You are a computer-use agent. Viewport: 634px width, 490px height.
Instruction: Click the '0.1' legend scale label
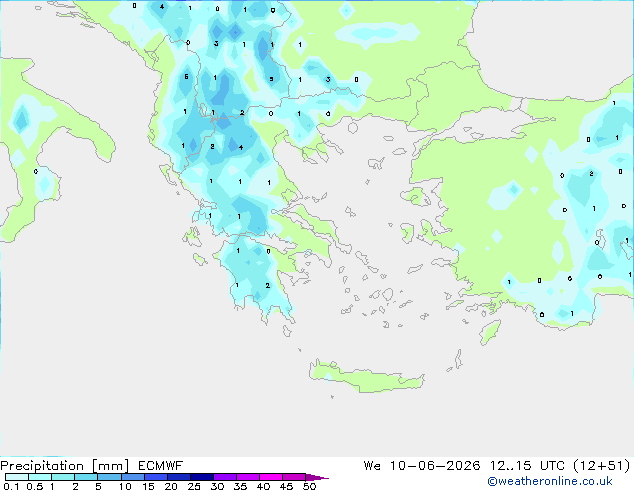coord(11,486)
